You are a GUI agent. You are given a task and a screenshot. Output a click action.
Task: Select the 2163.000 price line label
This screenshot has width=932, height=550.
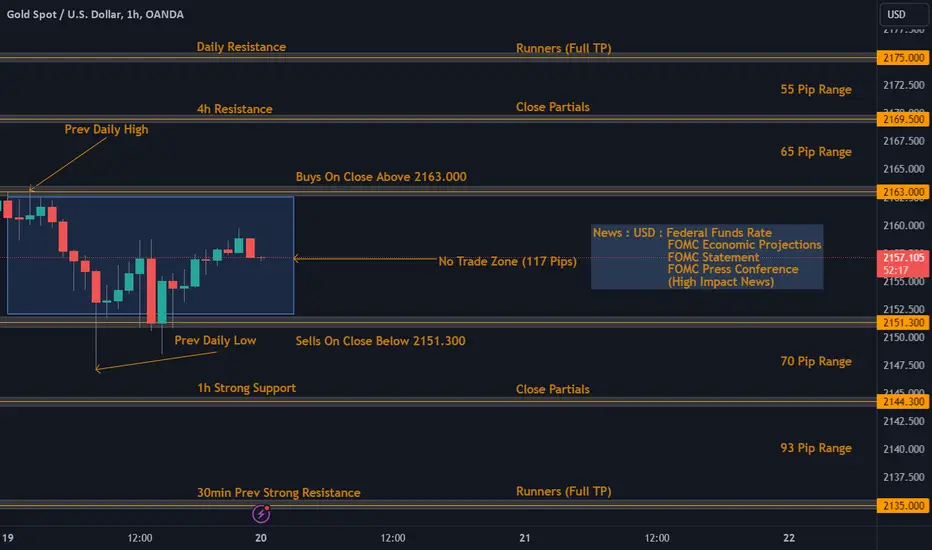tap(903, 192)
